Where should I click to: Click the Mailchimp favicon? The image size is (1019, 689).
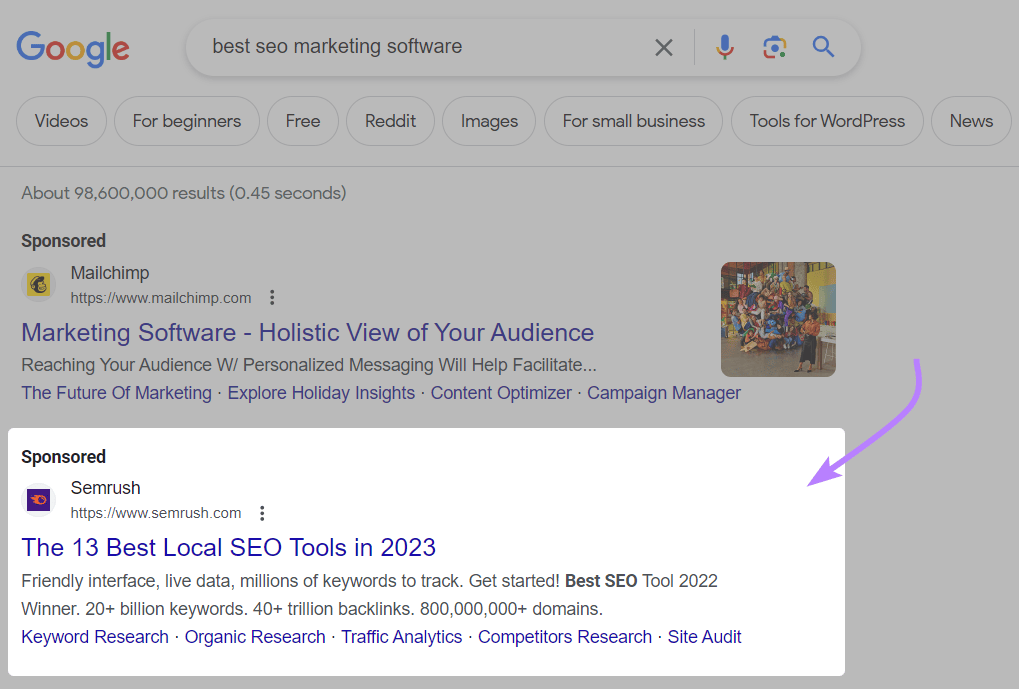pyautogui.click(x=38, y=284)
